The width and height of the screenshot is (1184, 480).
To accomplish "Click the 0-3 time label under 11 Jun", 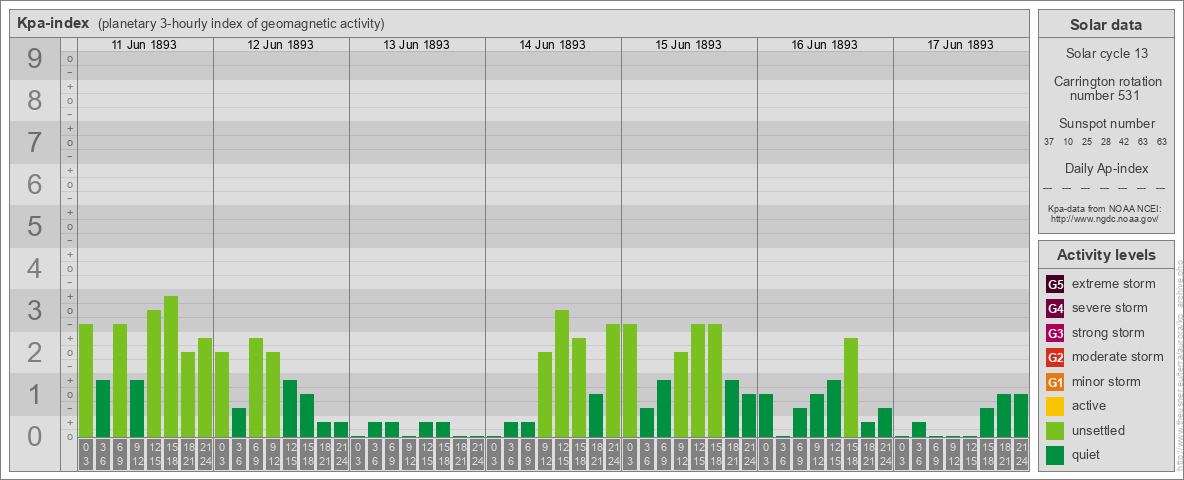I will 86,455.
